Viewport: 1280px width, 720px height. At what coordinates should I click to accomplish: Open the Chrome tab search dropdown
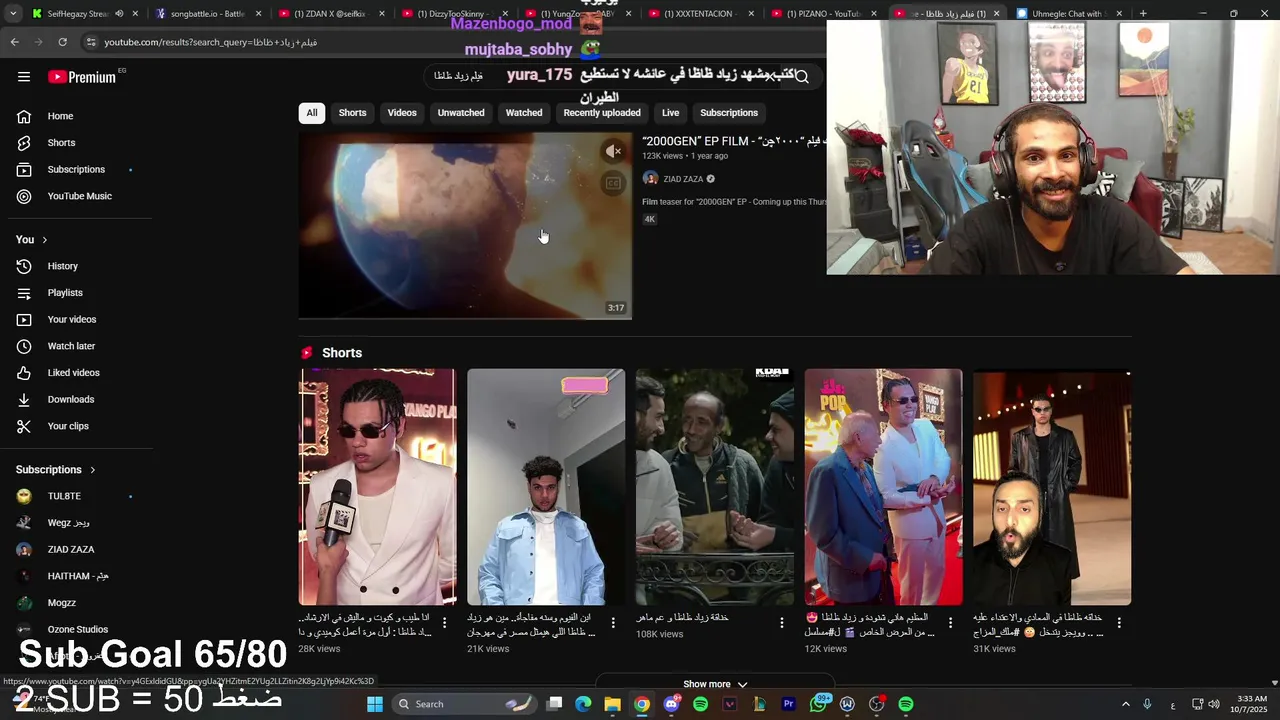click(13, 14)
